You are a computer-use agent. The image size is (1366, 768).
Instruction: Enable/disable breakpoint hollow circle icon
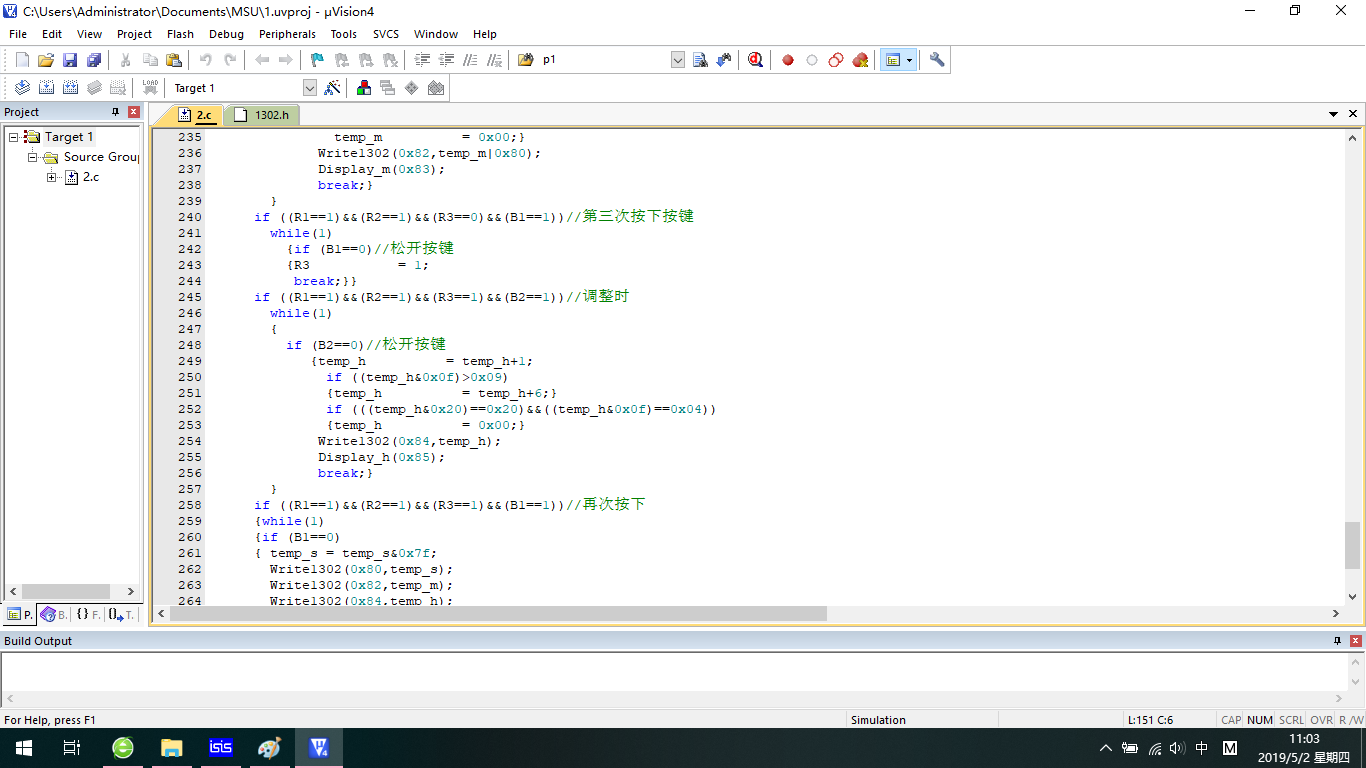812,60
